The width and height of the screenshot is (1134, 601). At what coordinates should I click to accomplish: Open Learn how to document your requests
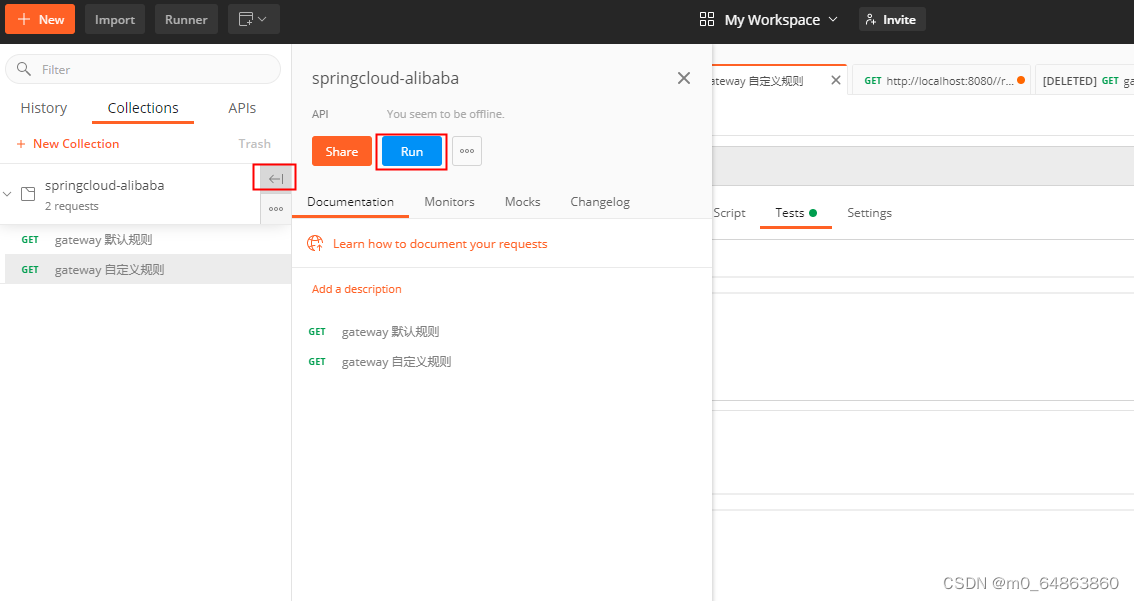[440, 244]
